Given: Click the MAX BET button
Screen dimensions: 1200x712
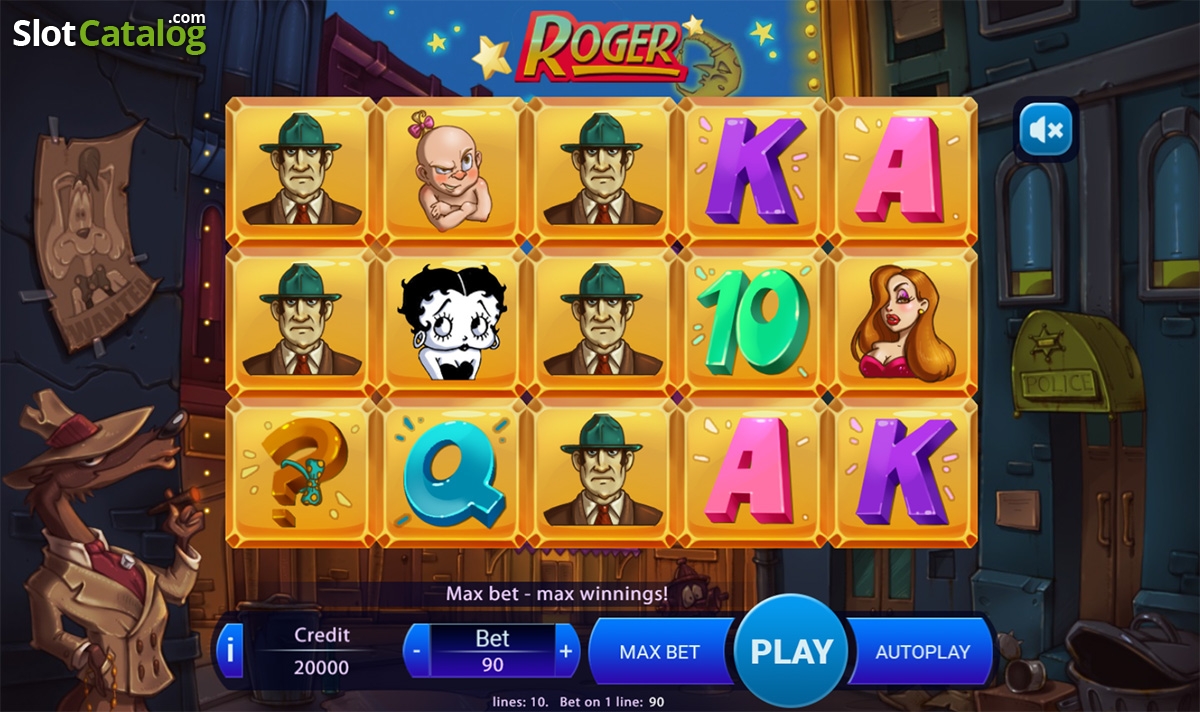Looking at the screenshot, I should tap(660, 652).
